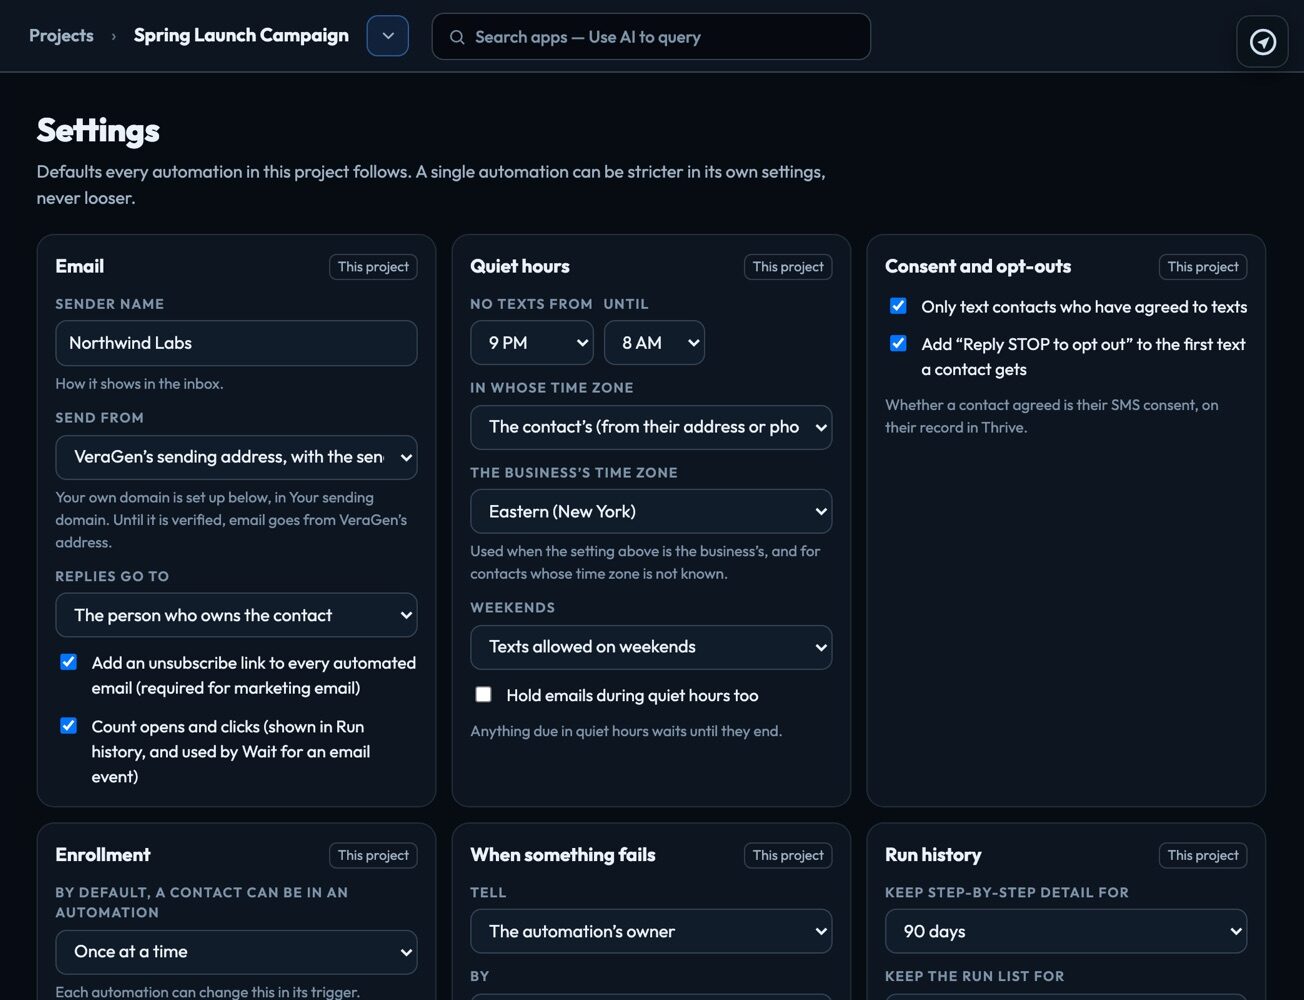Image resolution: width=1304 pixels, height=1000 pixels.
Task: Focus the Search apps field
Action: coord(651,37)
